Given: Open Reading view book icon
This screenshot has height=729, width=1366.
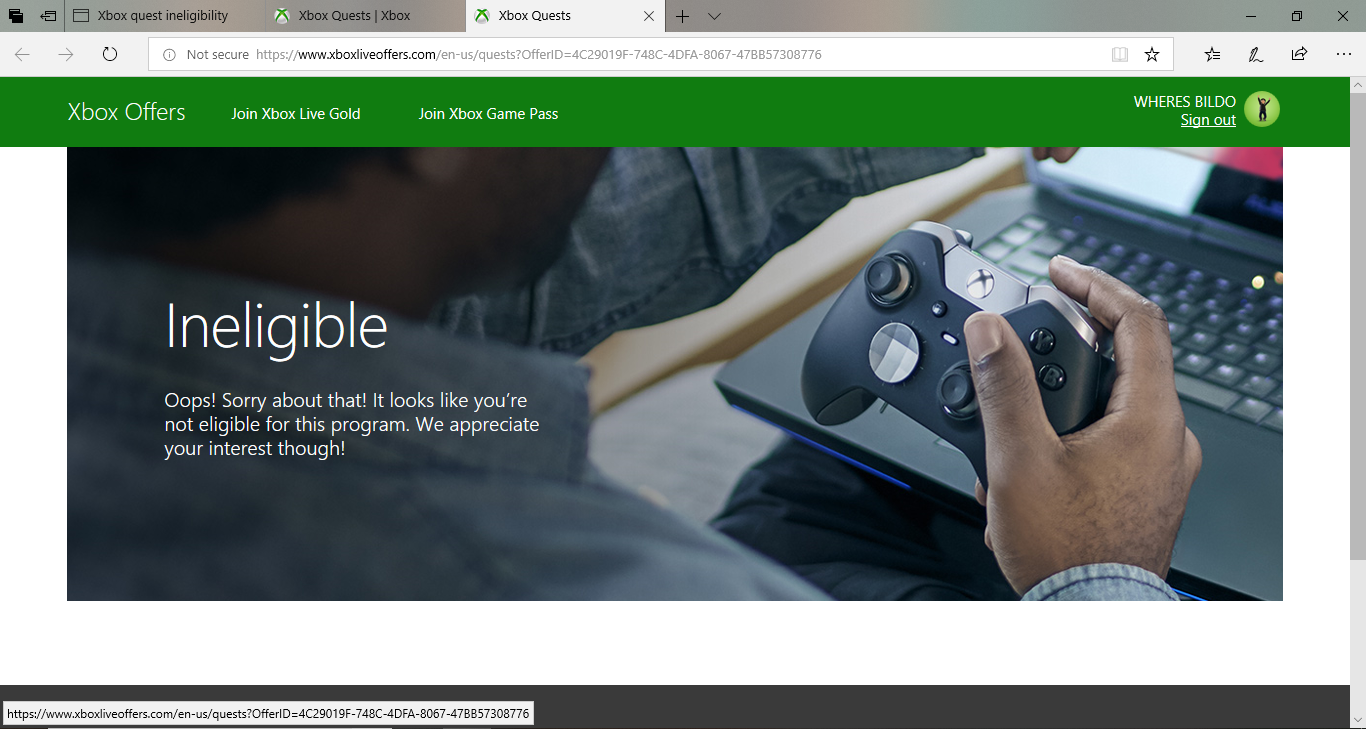Looking at the screenshot, I should pyautogui.click(x=1120, y=55).
